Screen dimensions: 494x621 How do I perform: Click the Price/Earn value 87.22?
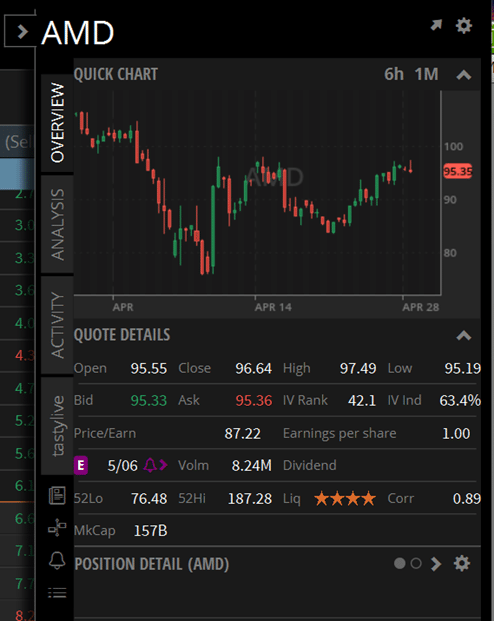coord(242,434)
